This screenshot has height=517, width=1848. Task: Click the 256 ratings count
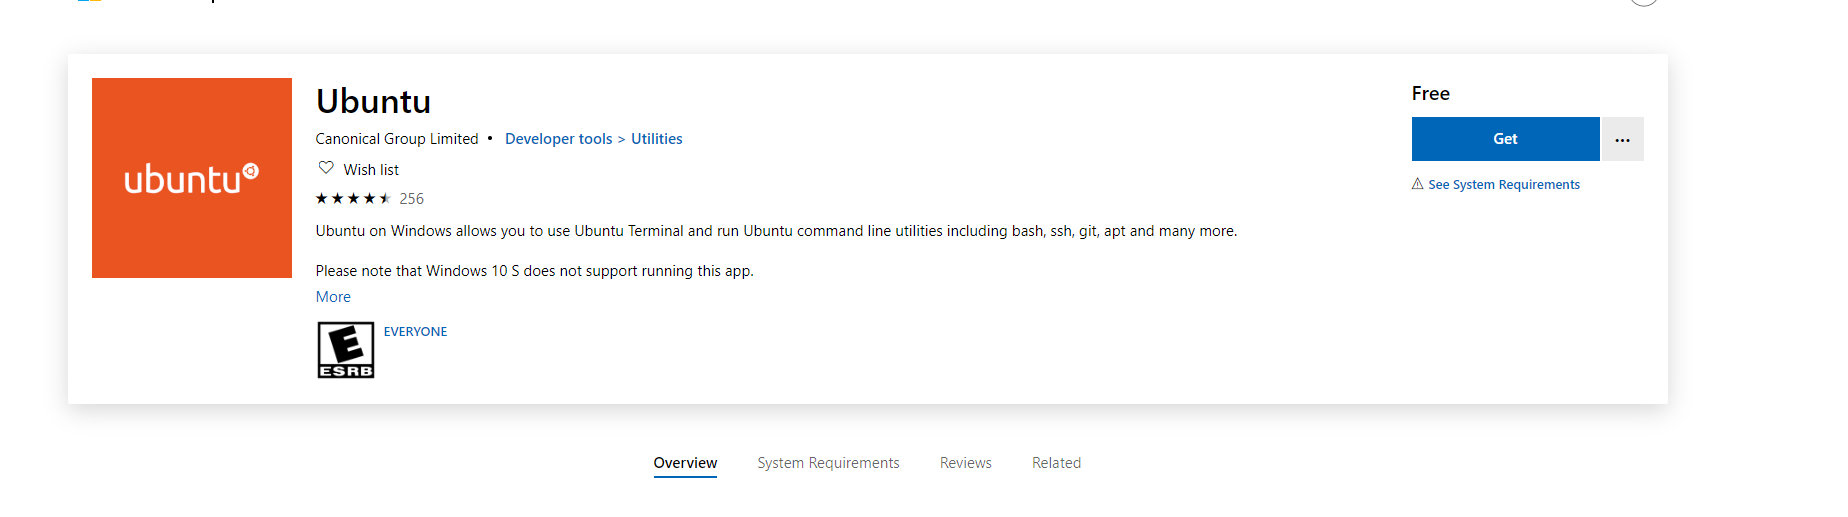412,199
